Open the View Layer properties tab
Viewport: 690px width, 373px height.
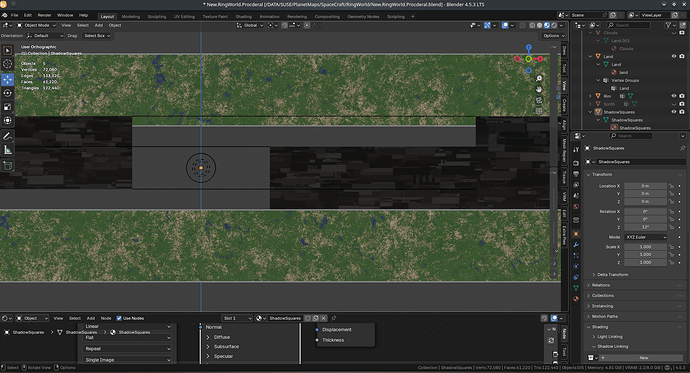click(576, 185)
